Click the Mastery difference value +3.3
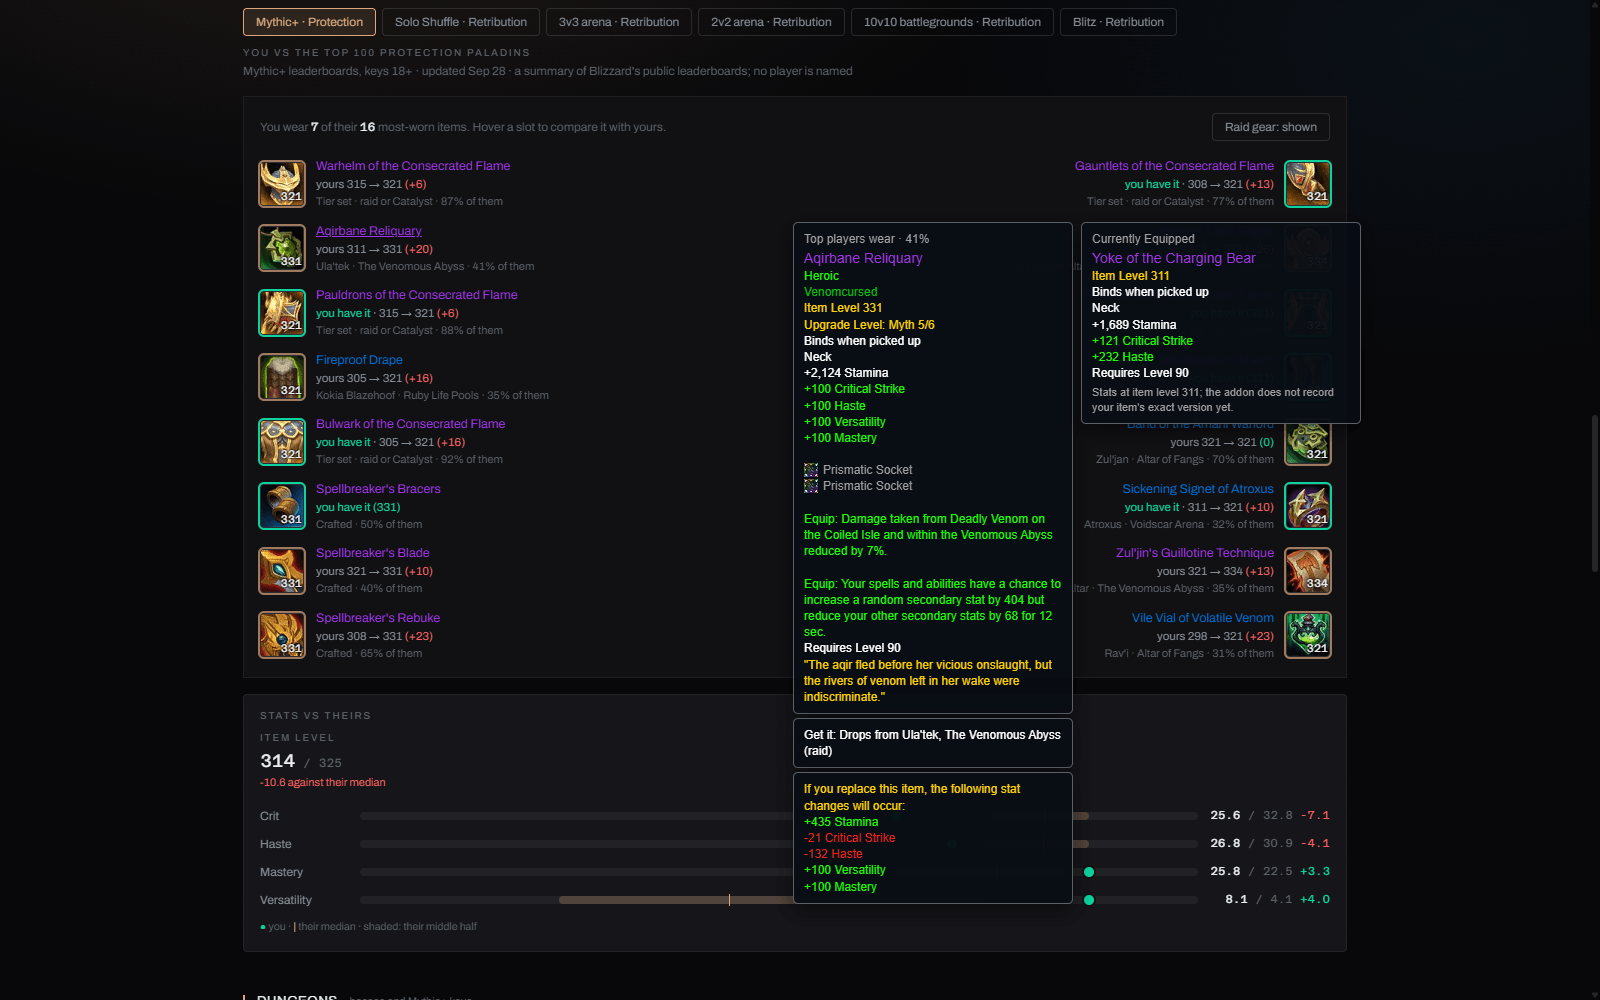This screenshot has width=1600, height=1000. [x=1315, y=872]
